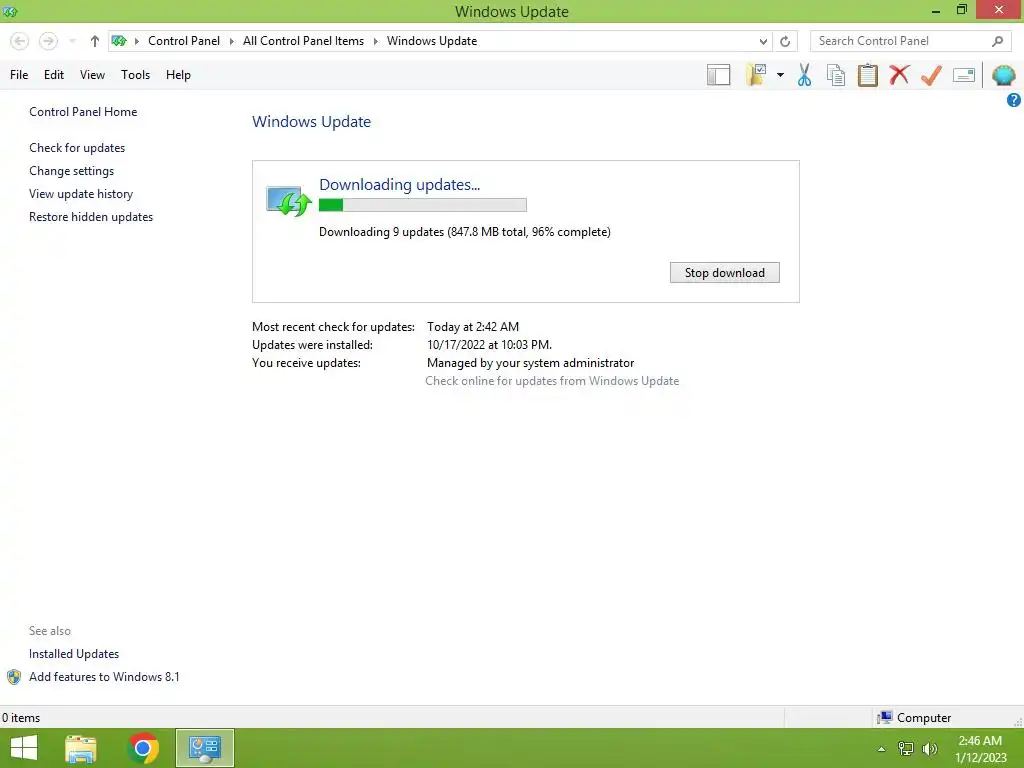Open the Tools menu
This screenshot has height=768, width=1024.
click(x=135, y=75)
